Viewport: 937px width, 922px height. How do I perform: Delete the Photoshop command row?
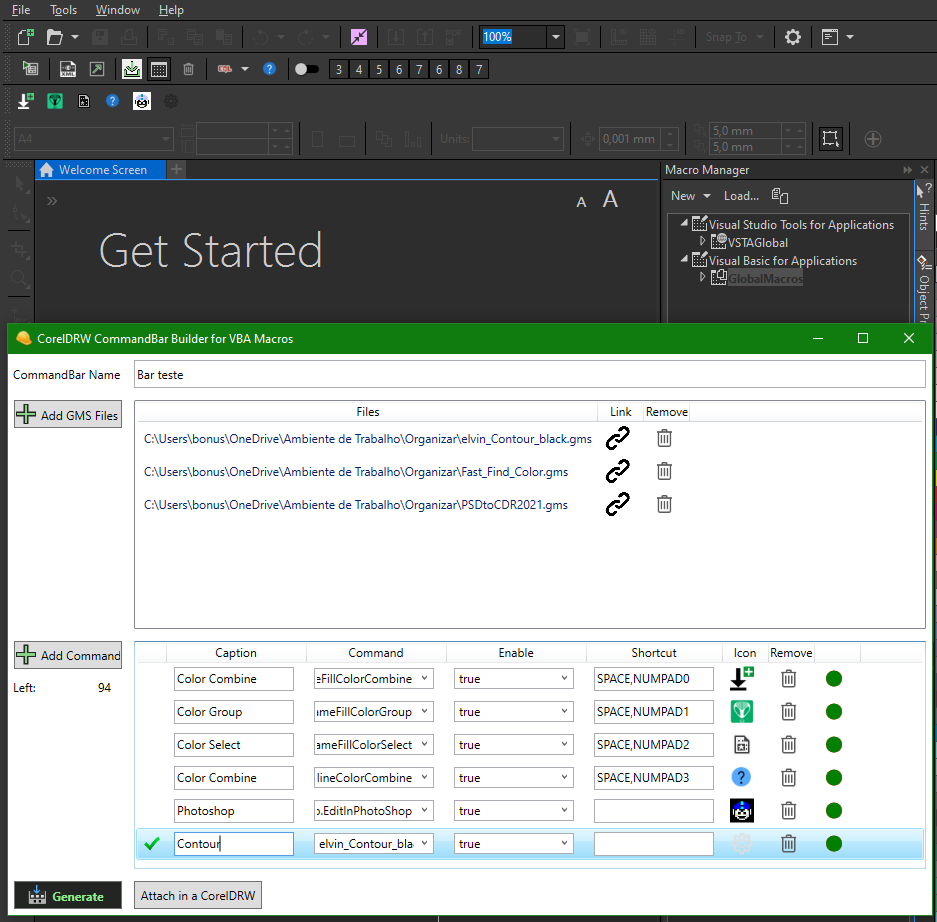pos(788,810)
